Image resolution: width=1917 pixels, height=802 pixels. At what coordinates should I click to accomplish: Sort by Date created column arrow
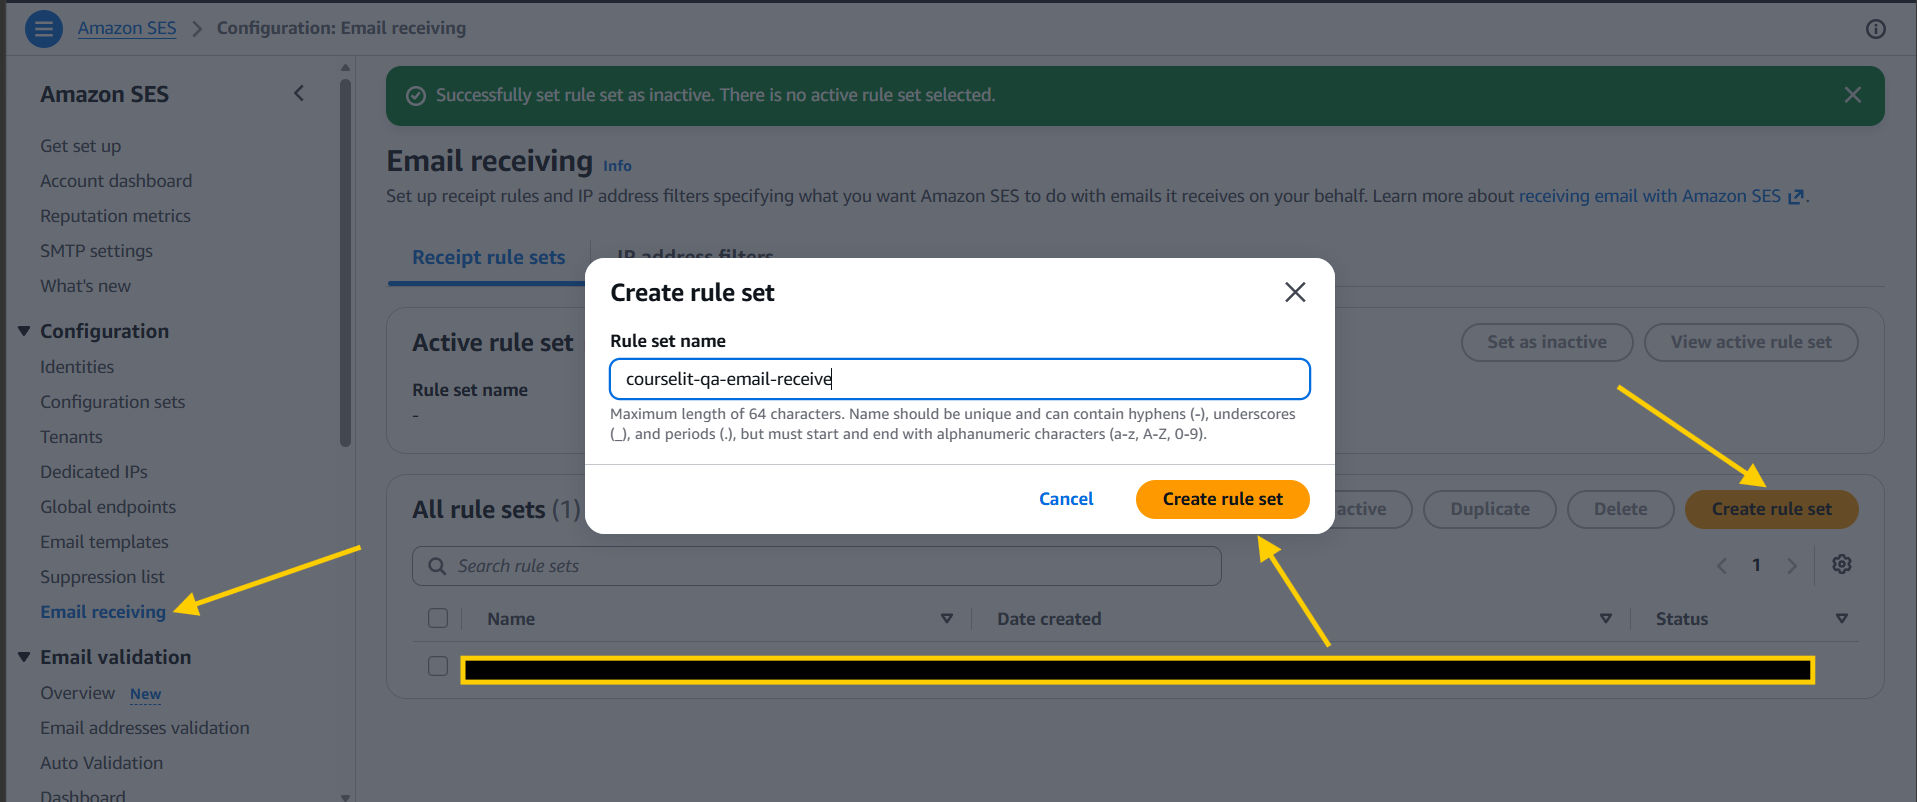(x=1606, y=619)
